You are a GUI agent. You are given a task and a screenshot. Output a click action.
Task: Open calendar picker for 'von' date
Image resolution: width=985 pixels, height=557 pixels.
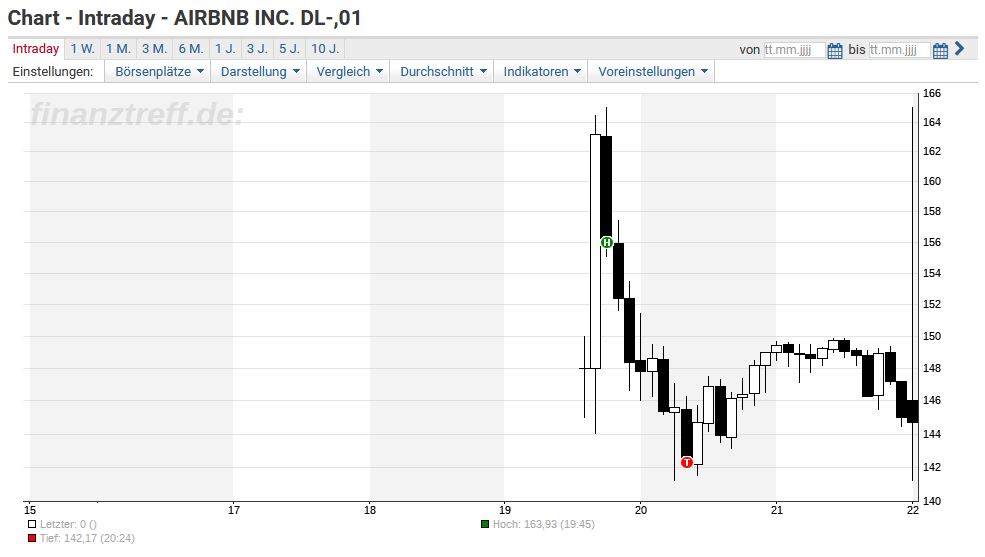point(835,50)
